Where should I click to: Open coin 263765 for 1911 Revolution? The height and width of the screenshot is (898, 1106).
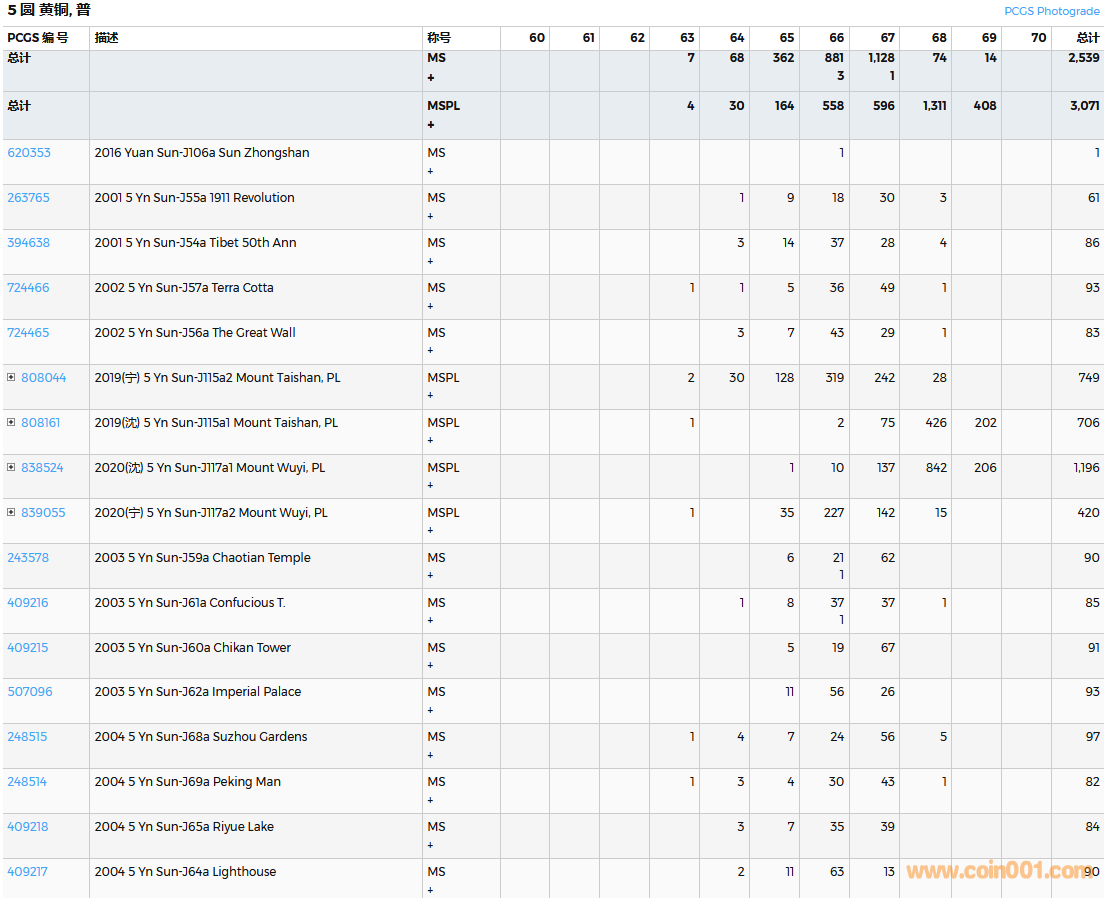(28, 198)
